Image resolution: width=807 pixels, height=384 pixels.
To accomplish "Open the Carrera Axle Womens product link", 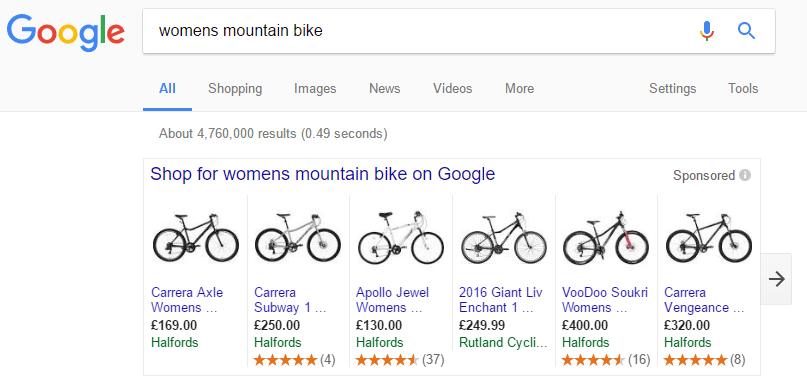I will (x=187, y=300).
